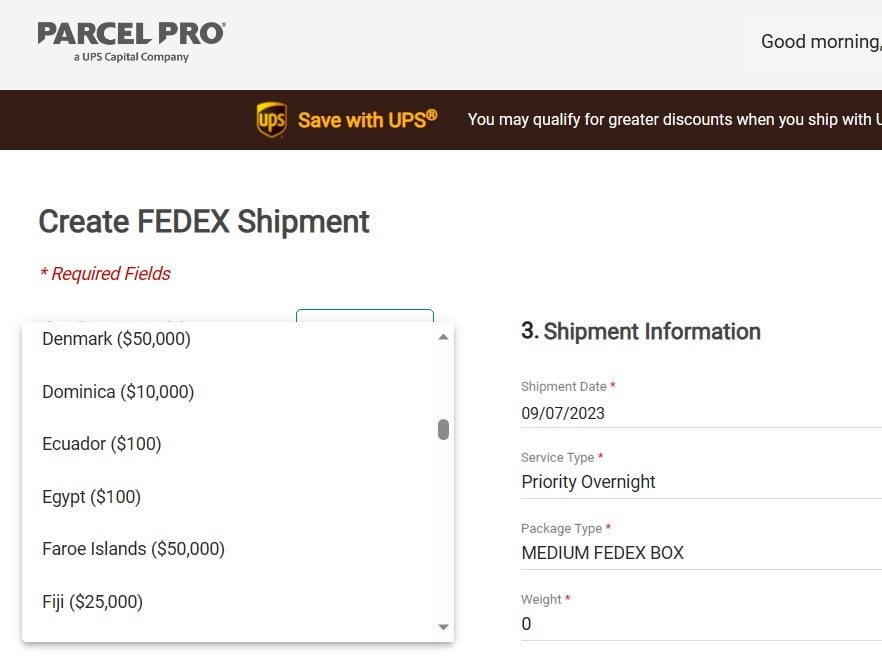The image size is (882, 665).
Task: Choose Egypt ($100) option
Action: 91,497
